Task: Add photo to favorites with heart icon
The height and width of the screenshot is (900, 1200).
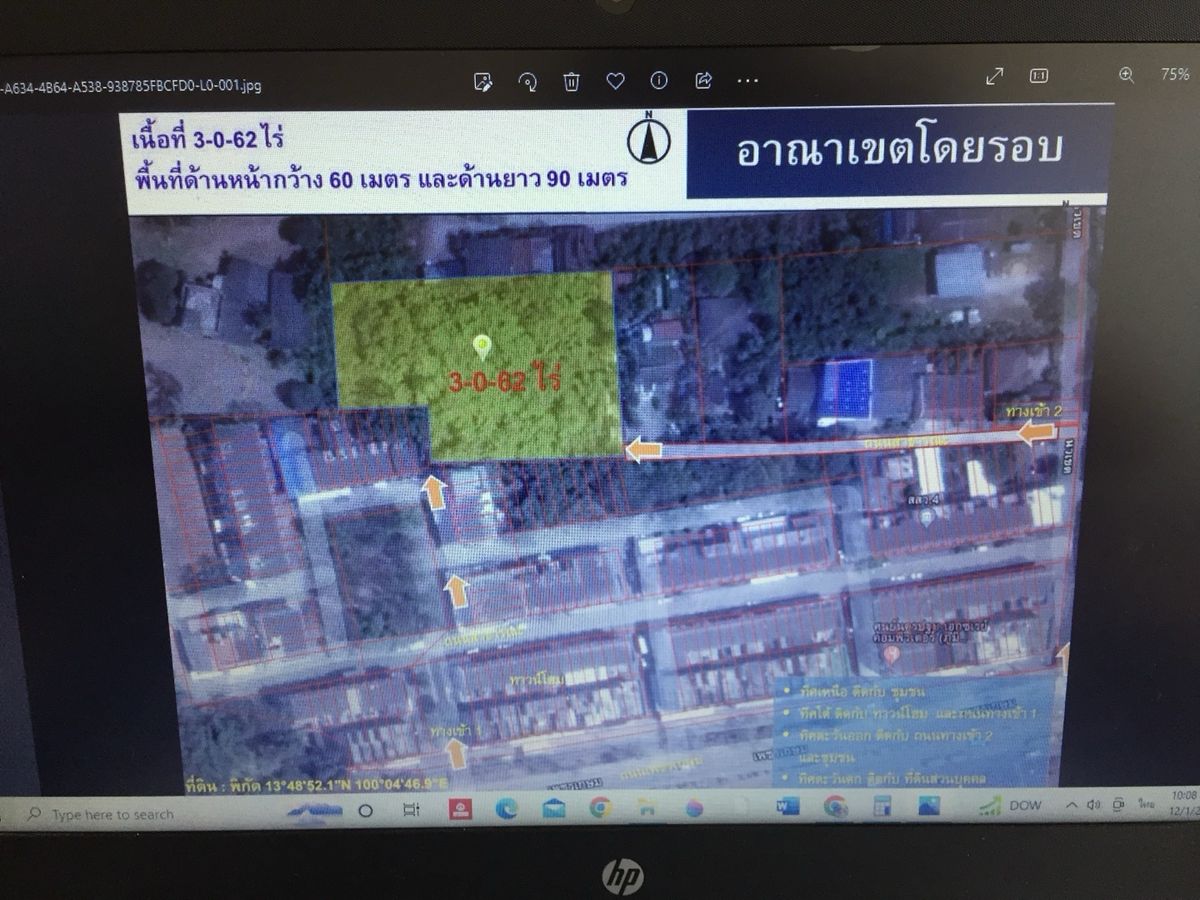Action: pyautogui.click(x=615, y=80)
